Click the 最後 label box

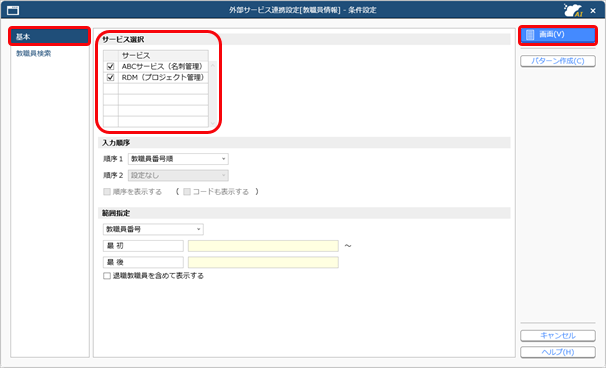point(143,262)
